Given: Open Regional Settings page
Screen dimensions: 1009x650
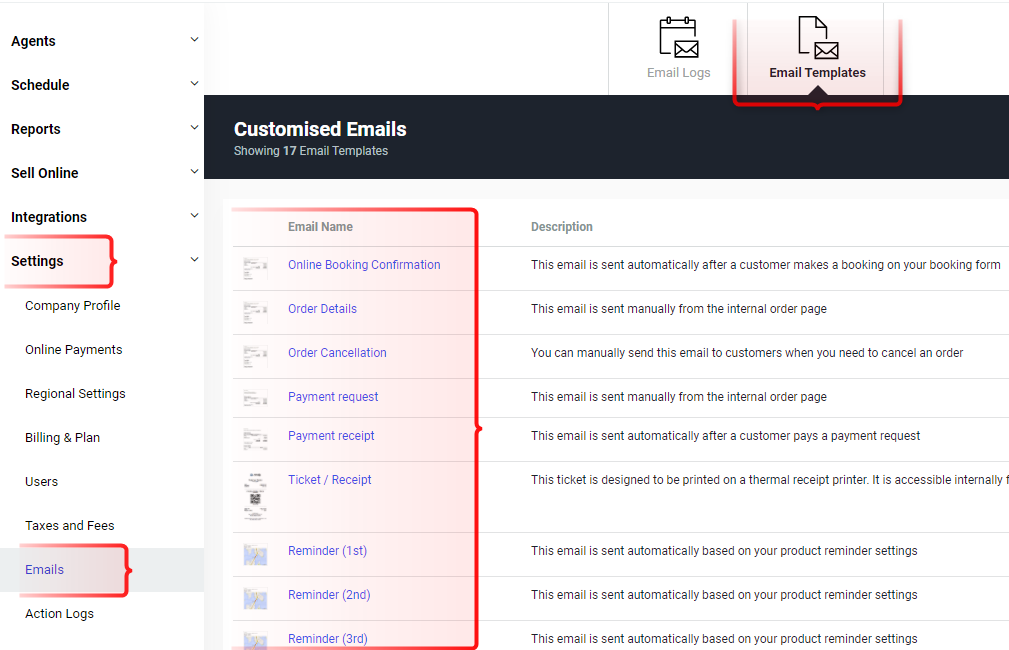Looking at the screenshot, I should point(75,394).
